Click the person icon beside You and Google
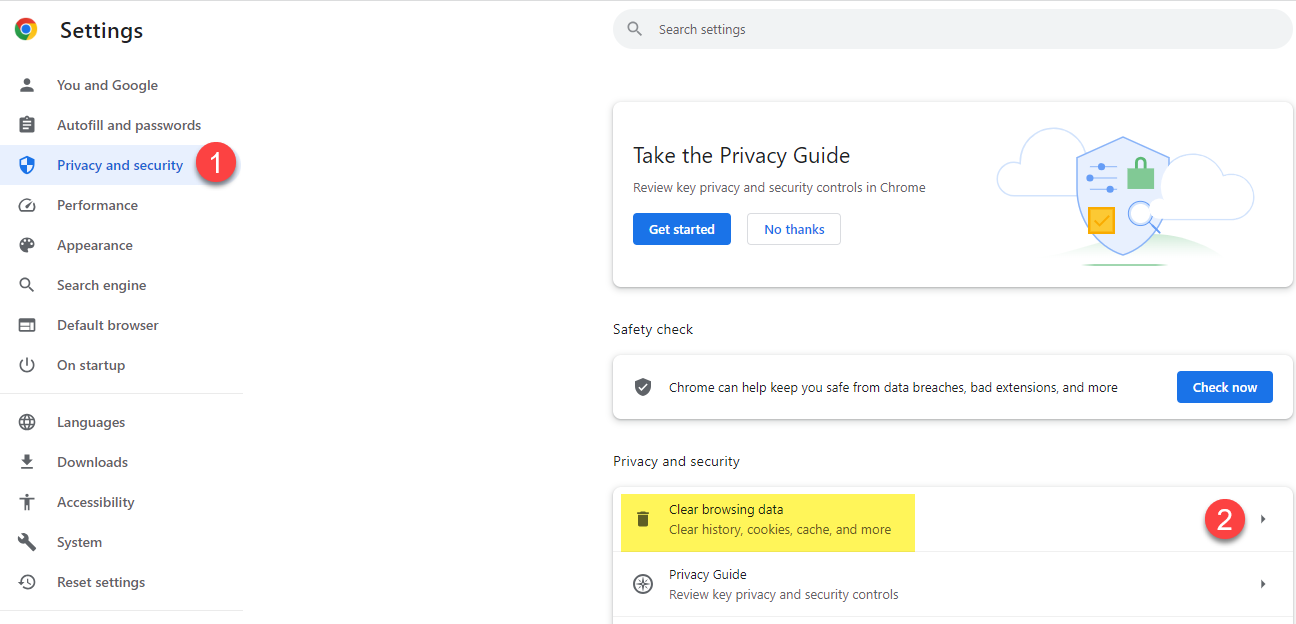 [27, 85]
